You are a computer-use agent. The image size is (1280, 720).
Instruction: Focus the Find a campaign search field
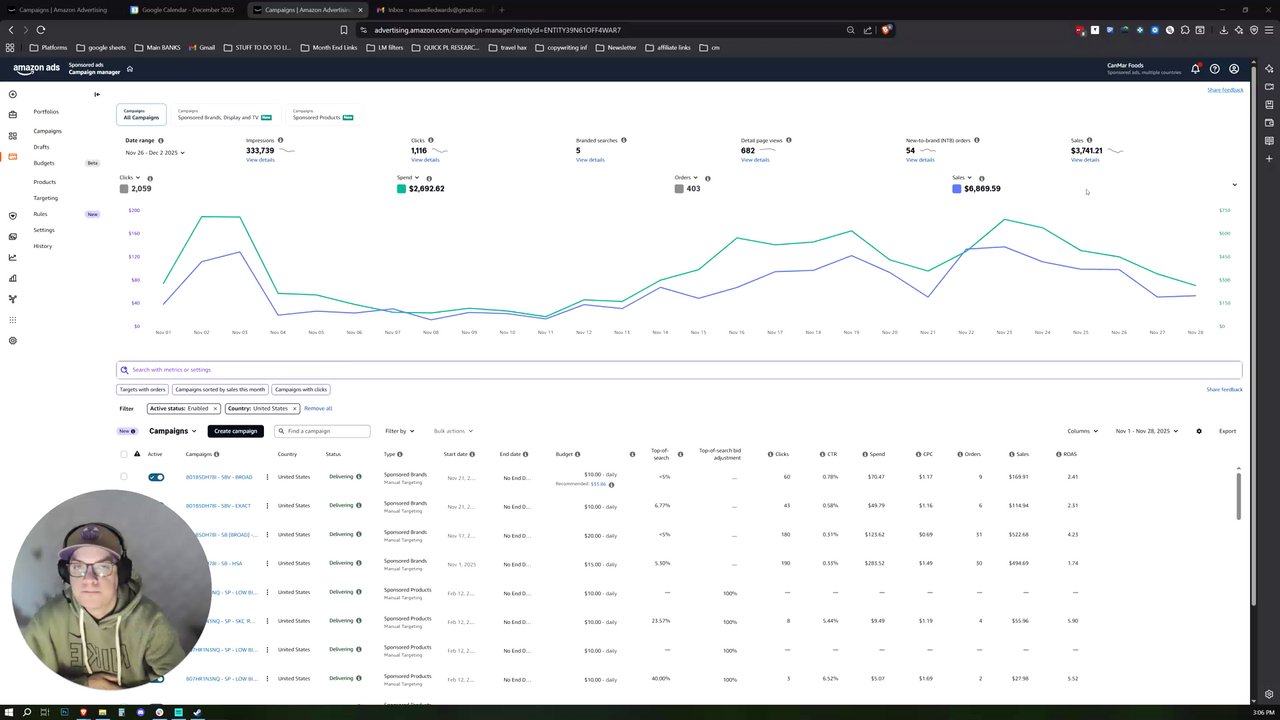pos(322,431)
